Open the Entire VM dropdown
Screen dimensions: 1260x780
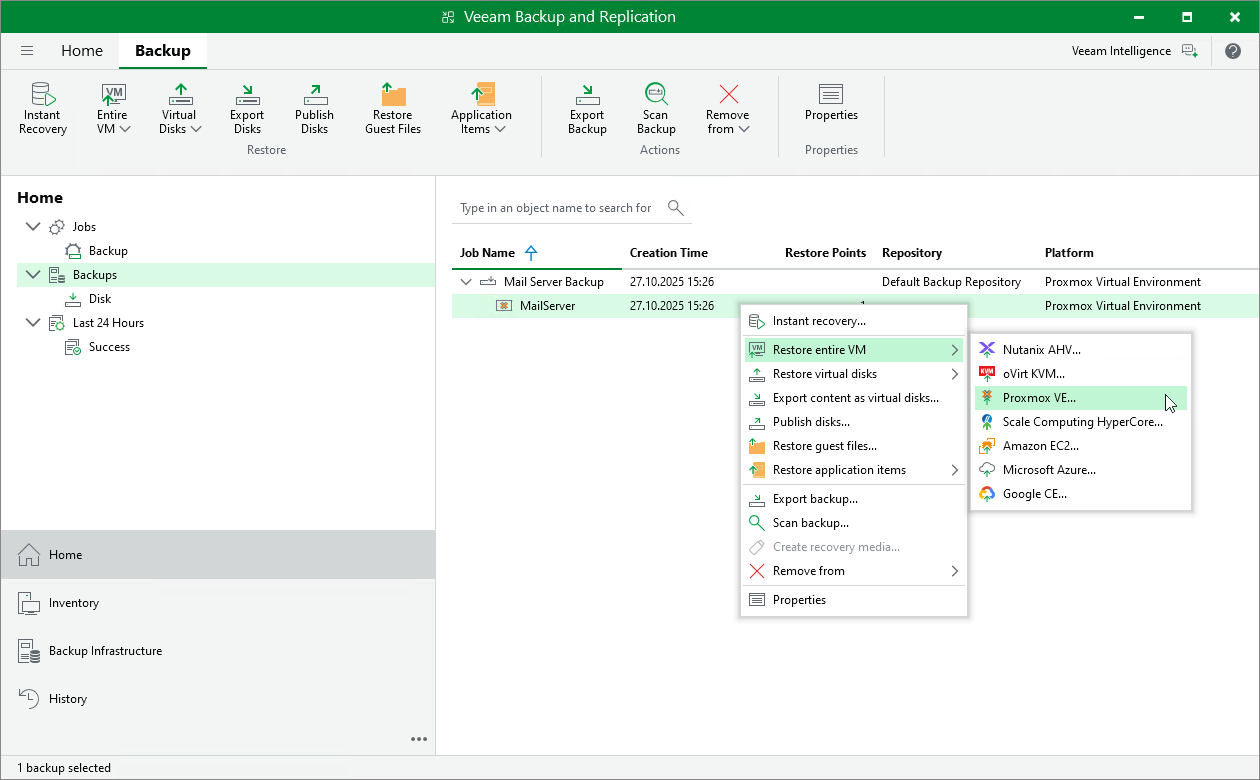click(x=113, y=108)
